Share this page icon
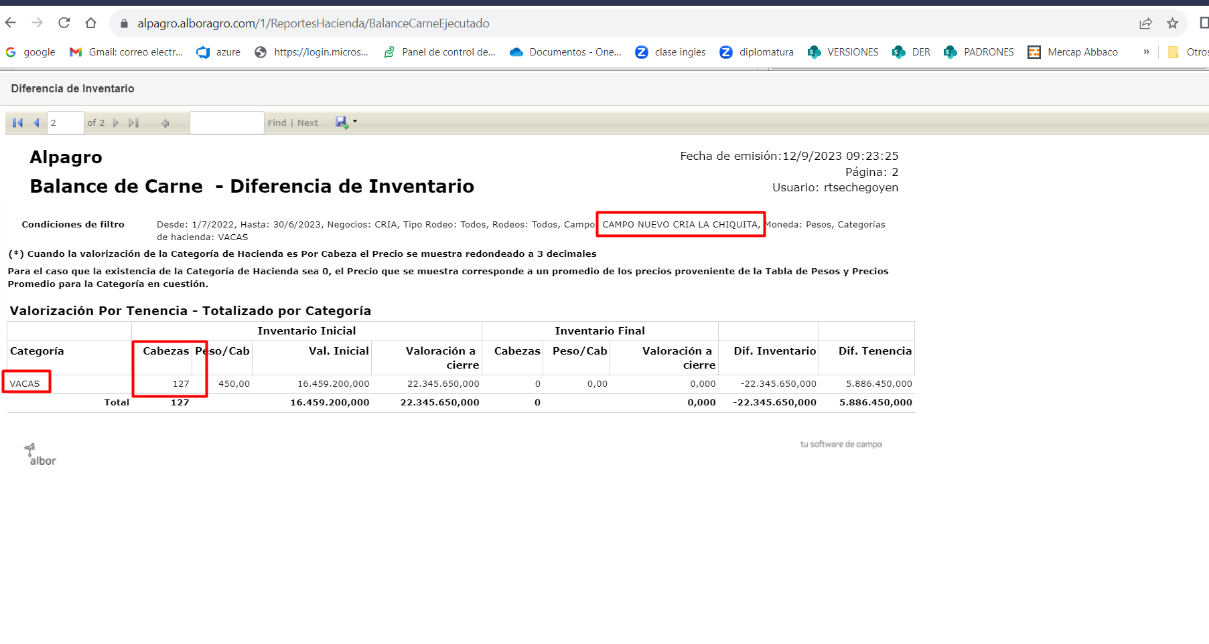The image size is (1209, 644). [x=1145, y=23]
